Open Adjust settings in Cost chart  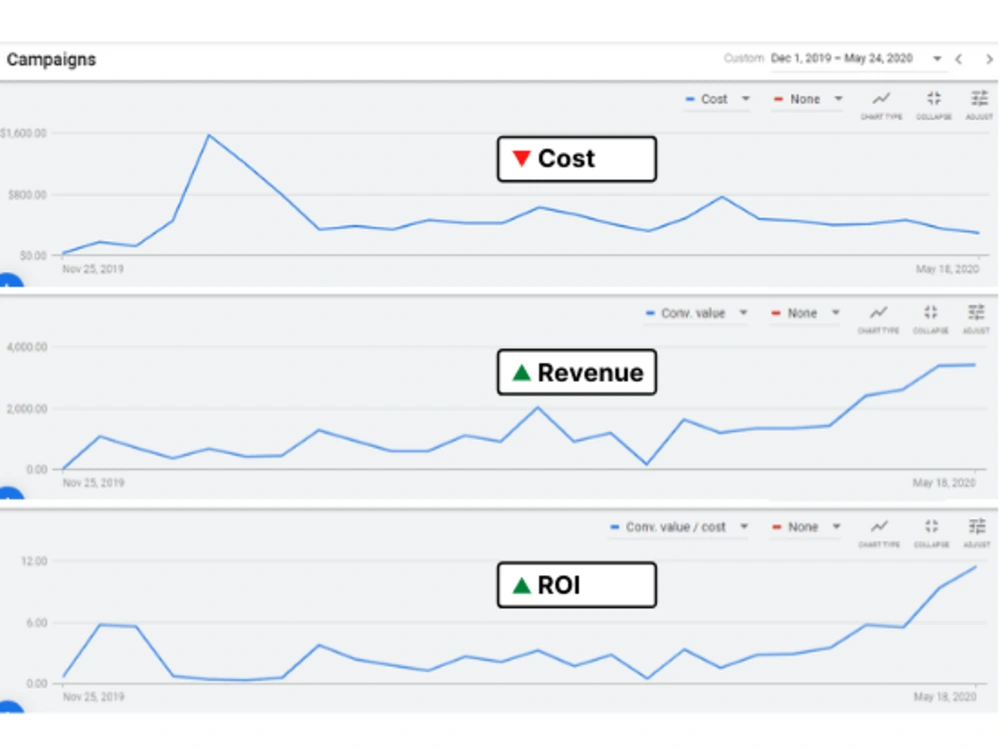(979, 105)
